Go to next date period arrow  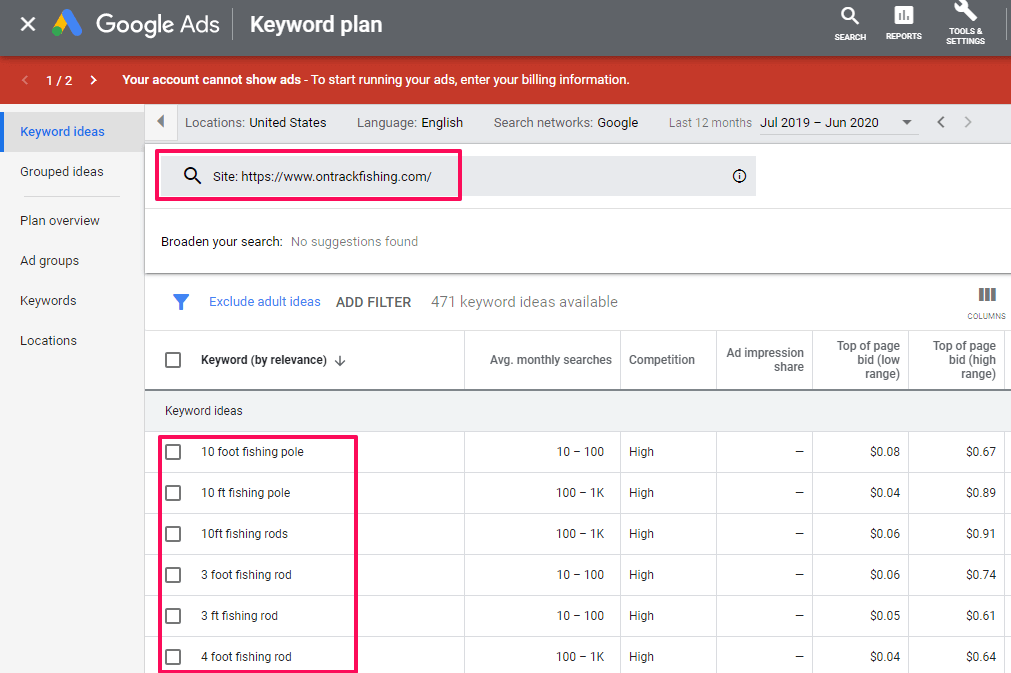pos(968,122)
